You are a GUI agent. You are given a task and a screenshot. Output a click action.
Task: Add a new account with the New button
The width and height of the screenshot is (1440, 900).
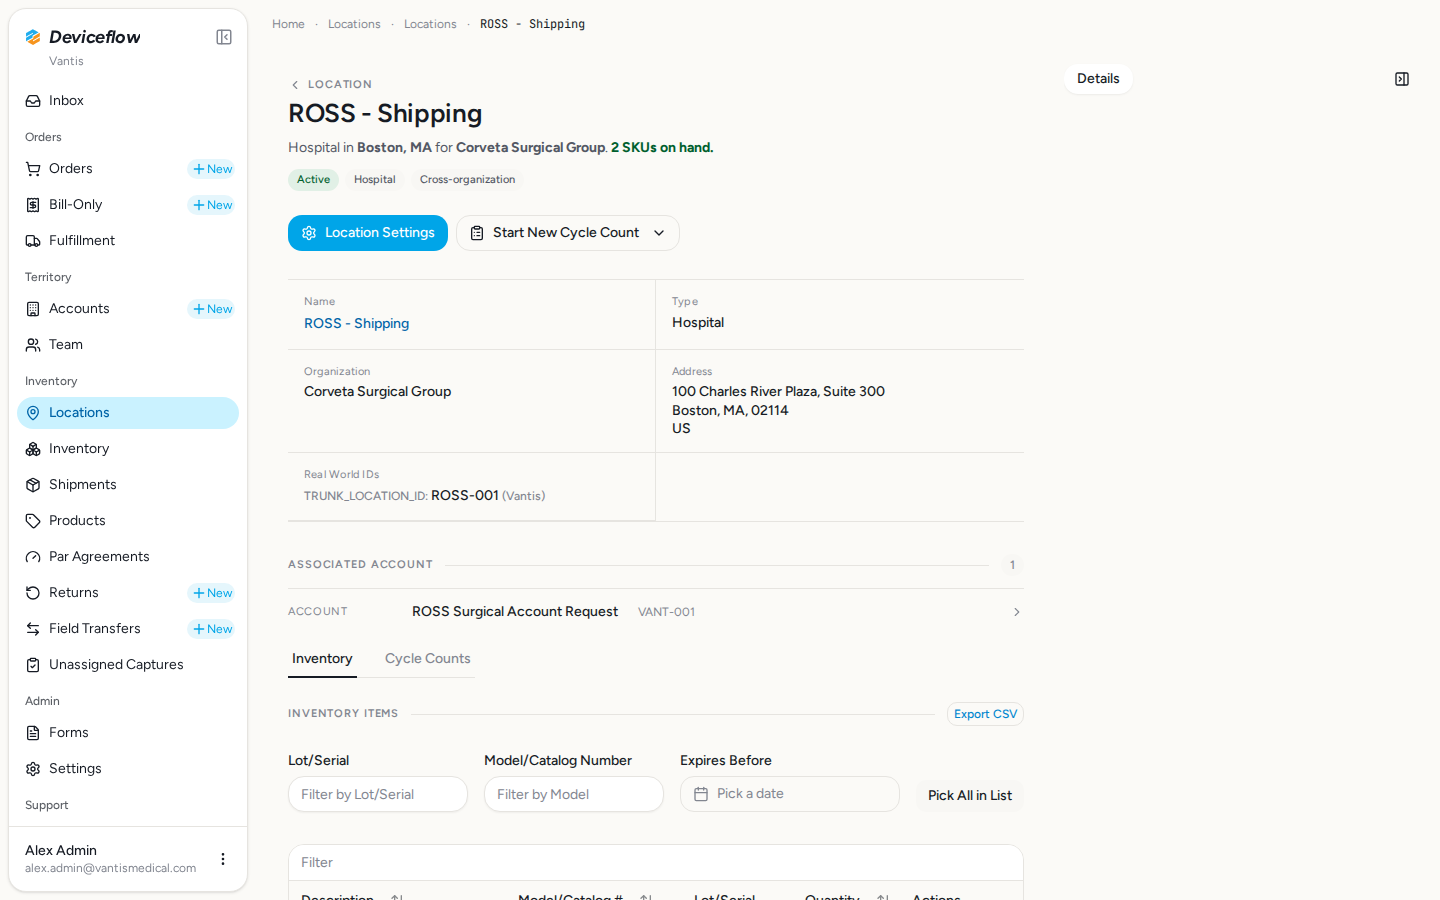[212, 309]
